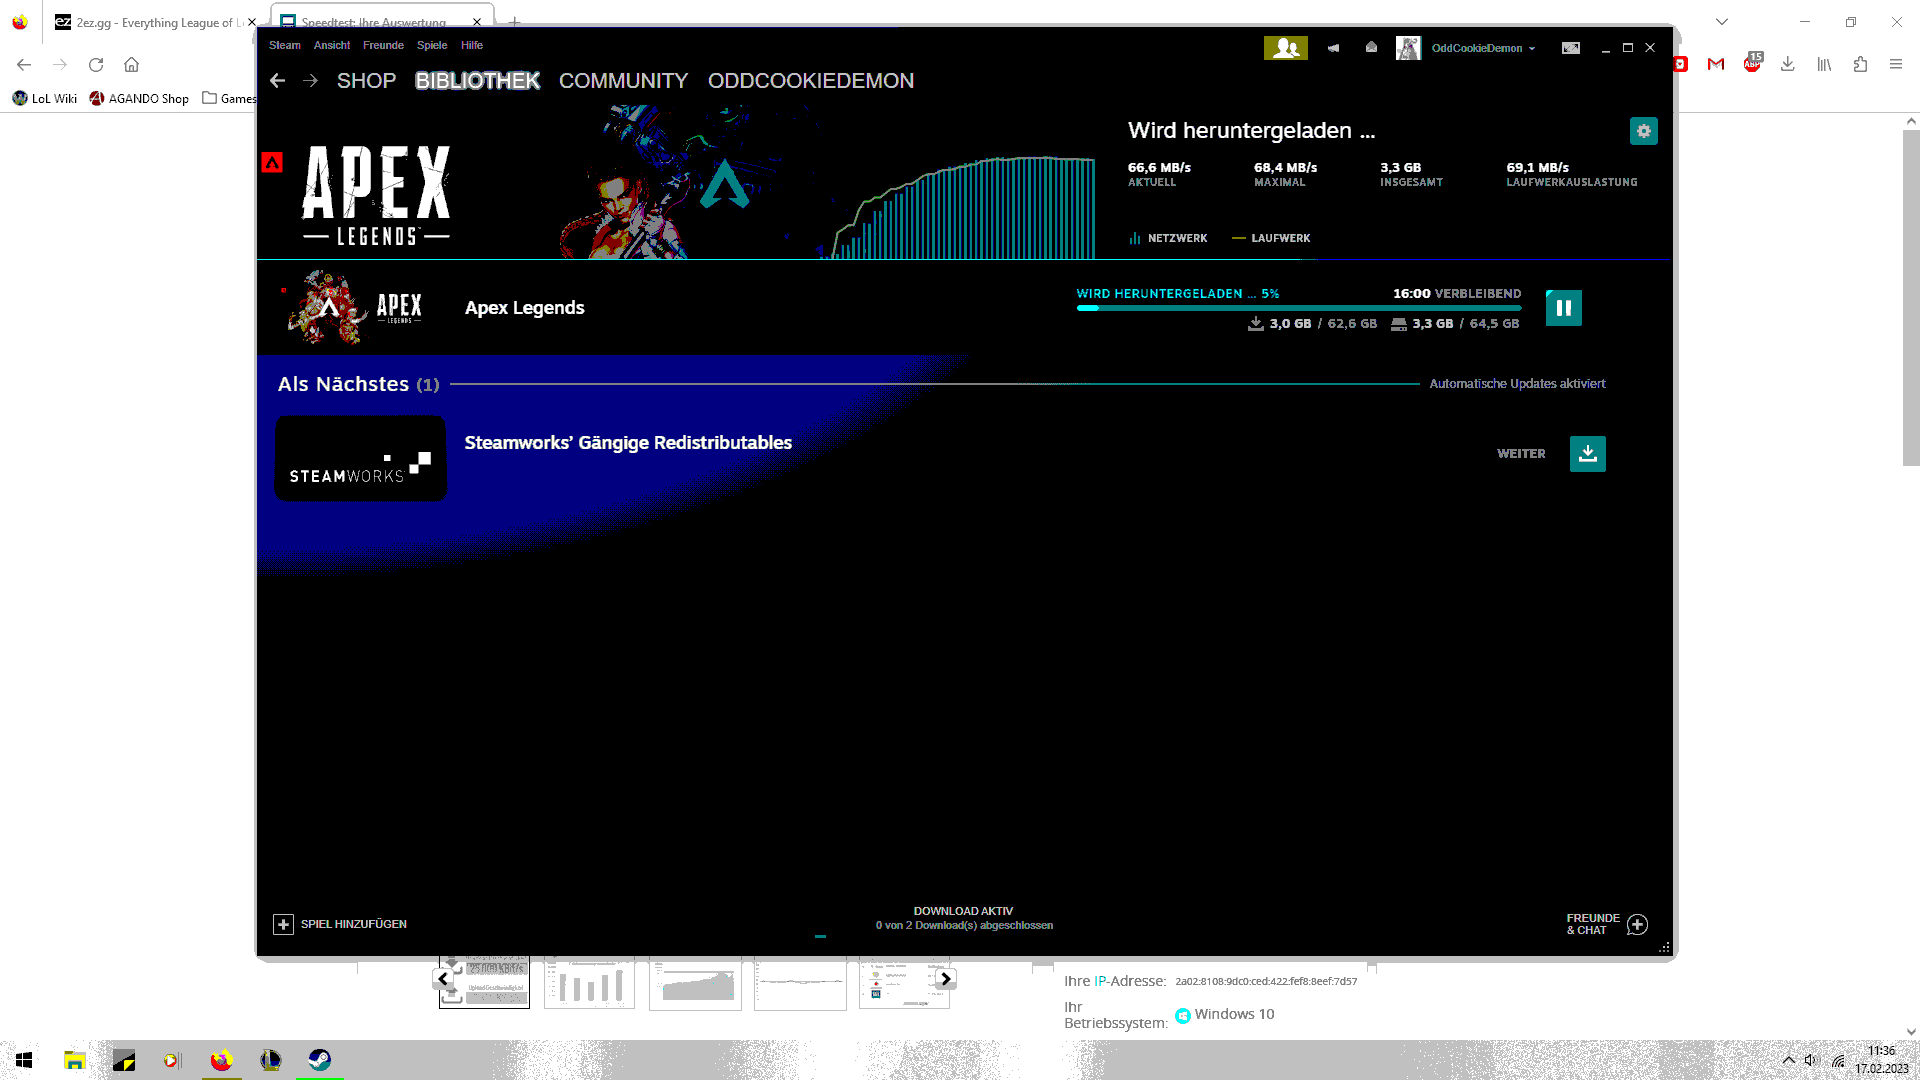1920x1080 pixels.
Task: Switch Steam to Big Picture mode
Action: 1571,48
